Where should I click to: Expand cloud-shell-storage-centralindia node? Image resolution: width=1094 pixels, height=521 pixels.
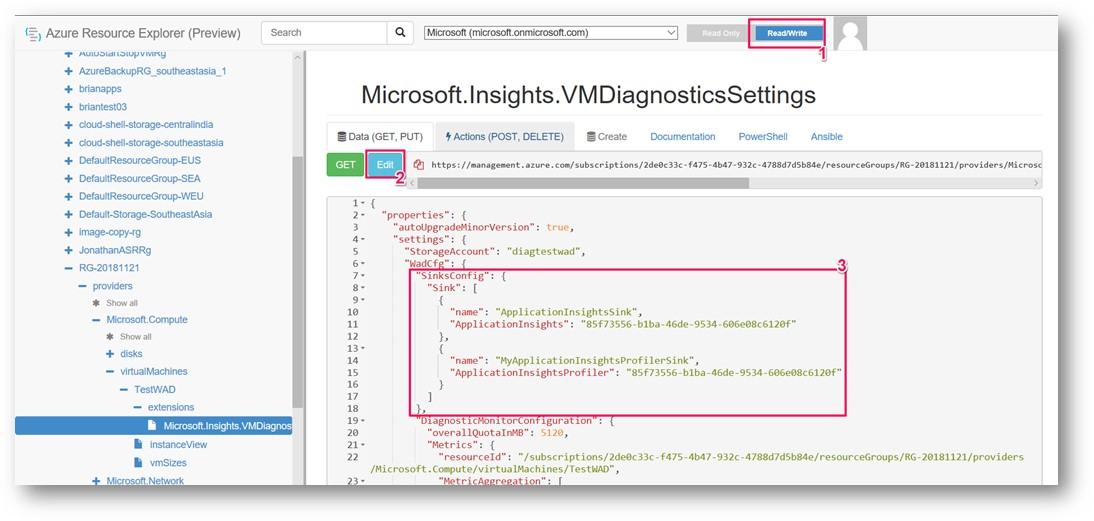(68, 125)
